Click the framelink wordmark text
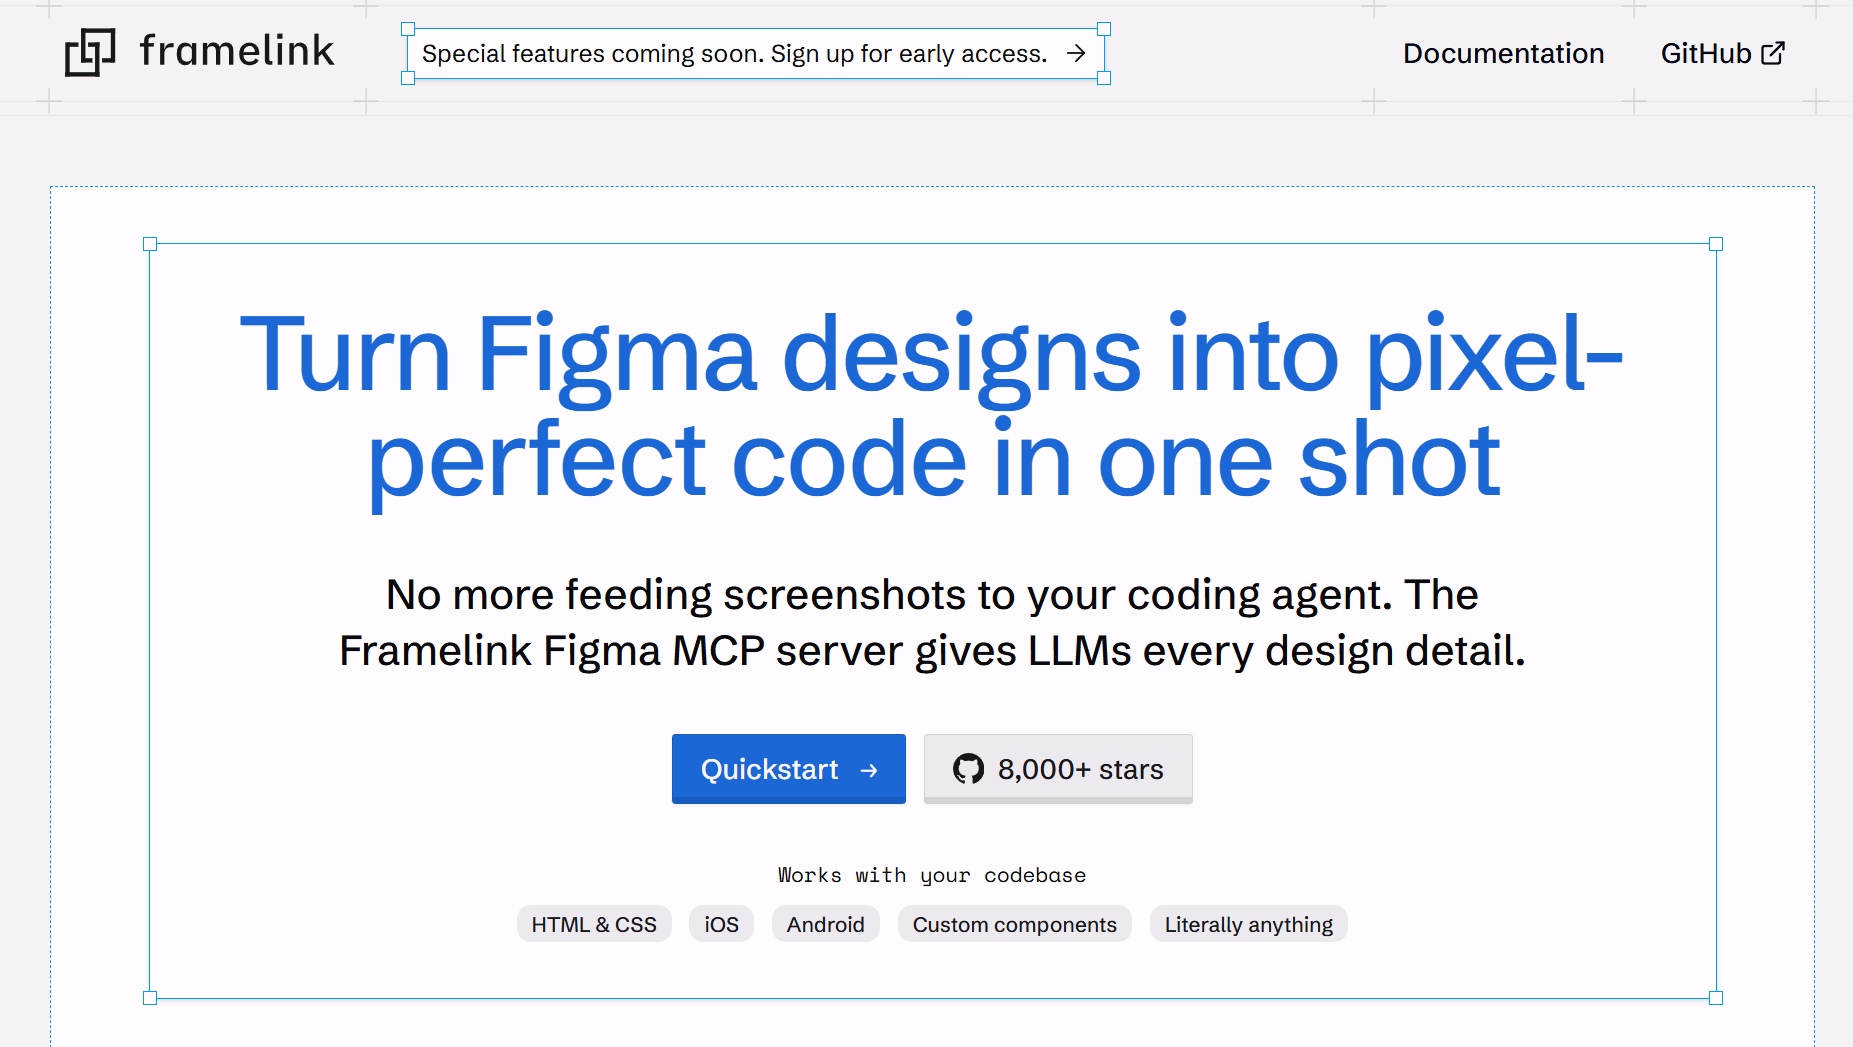The image size is (1853, 1047). click(237, 51)
